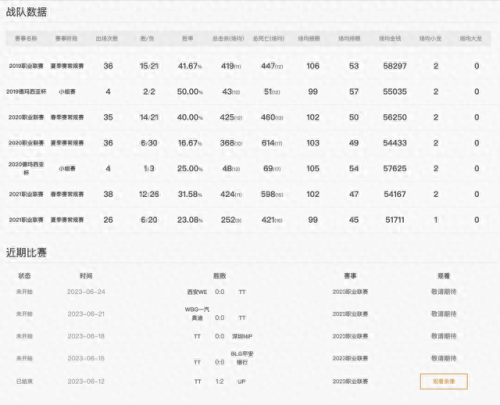The image size is (500, 405).
Task: Click win rate 23.08% cell
Action: point(190,220)
